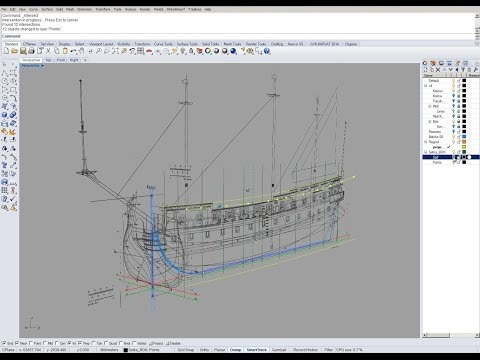Click the Help question mark icon
Screen dimensions: 480x360
tap(267, 51)
